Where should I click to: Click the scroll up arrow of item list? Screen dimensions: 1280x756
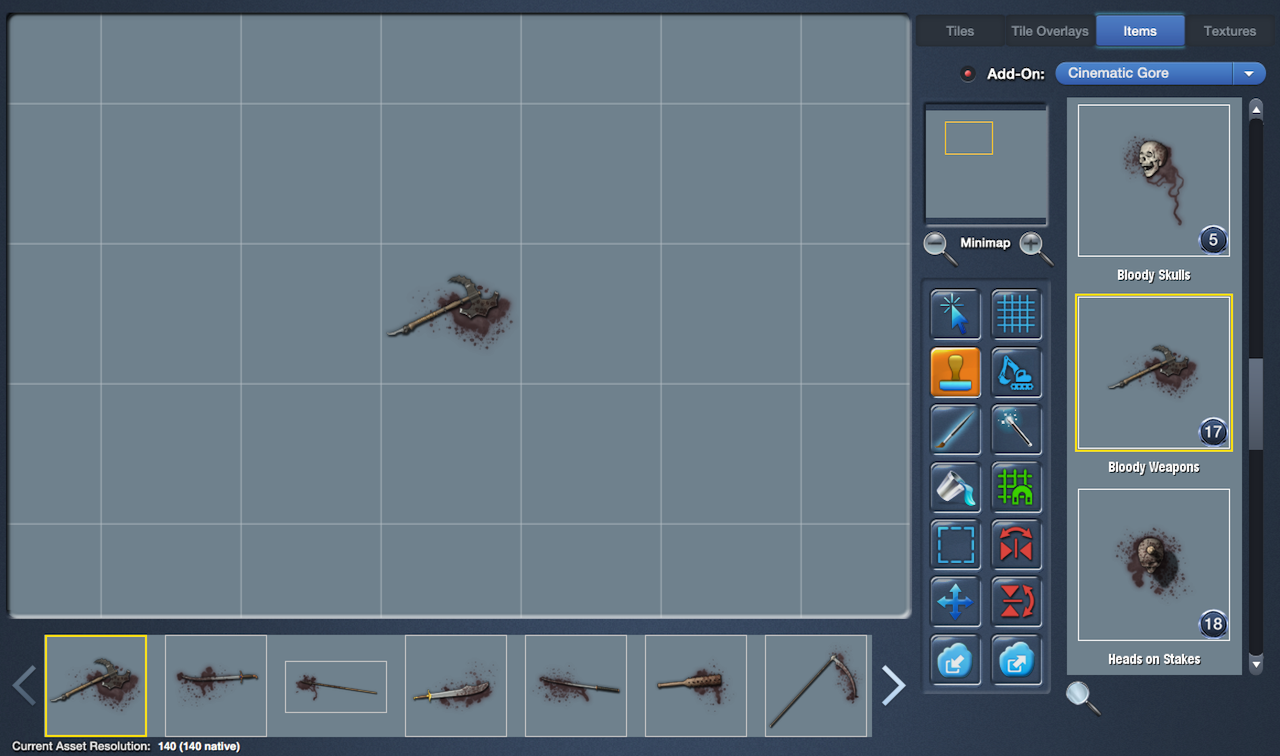click(x=1257, y=108)
